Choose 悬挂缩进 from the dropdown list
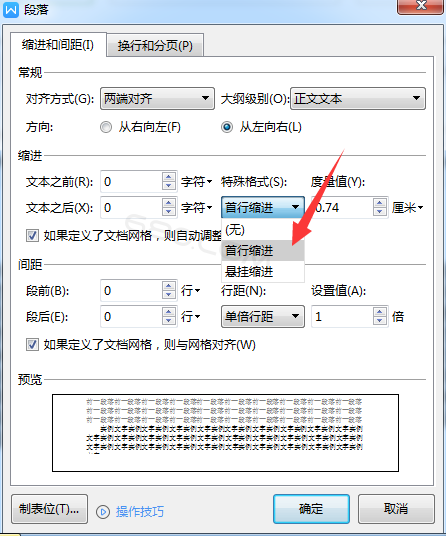The image size is (446, 536). pyautogui.click(x=263, y=272)
